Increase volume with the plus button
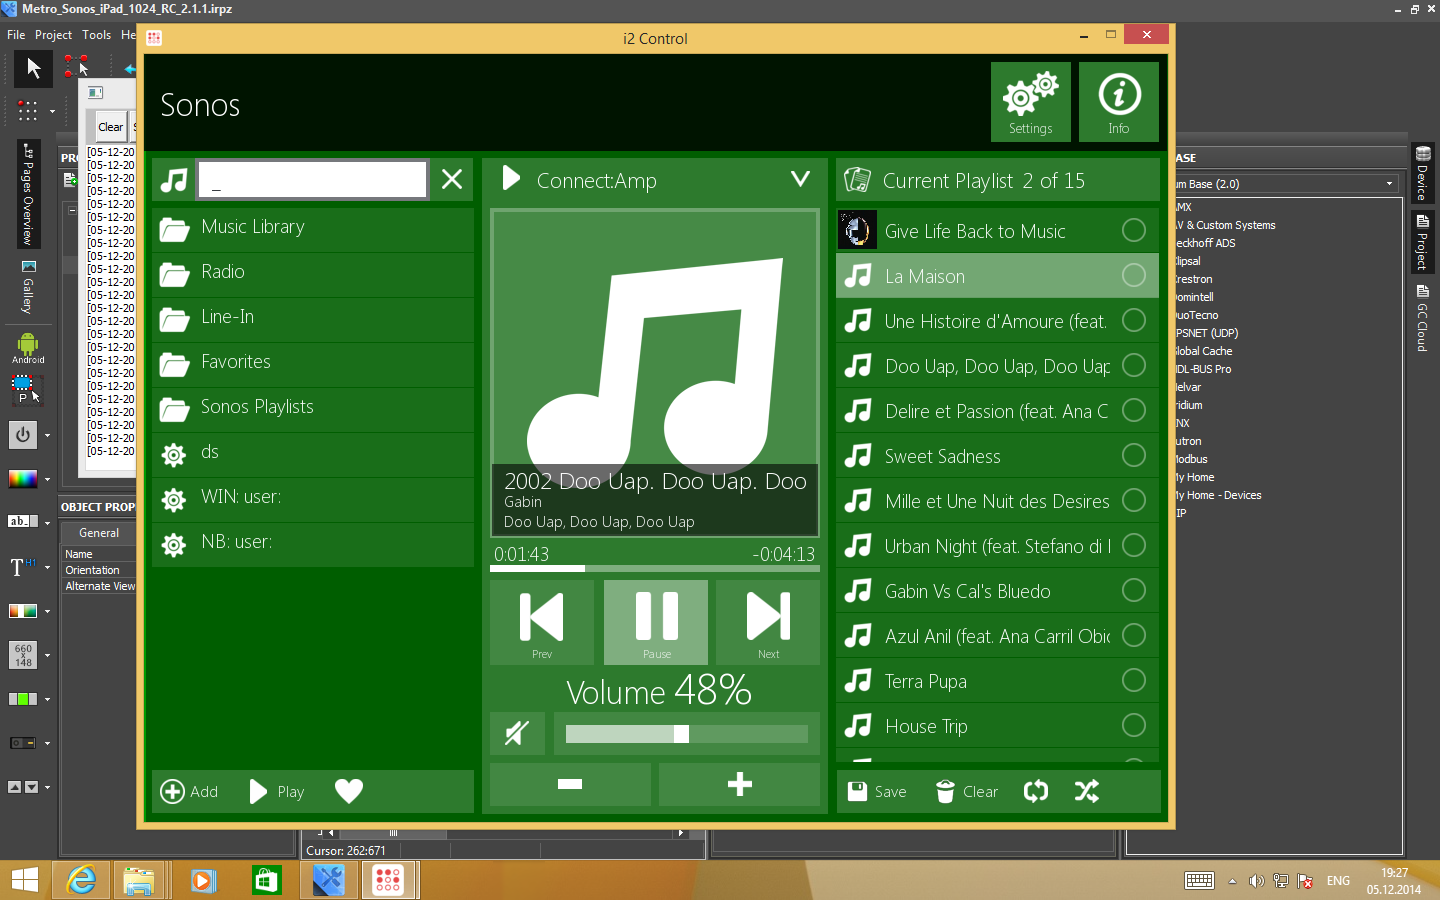Viewport: 1440px width, 900px height. (740, 784)
